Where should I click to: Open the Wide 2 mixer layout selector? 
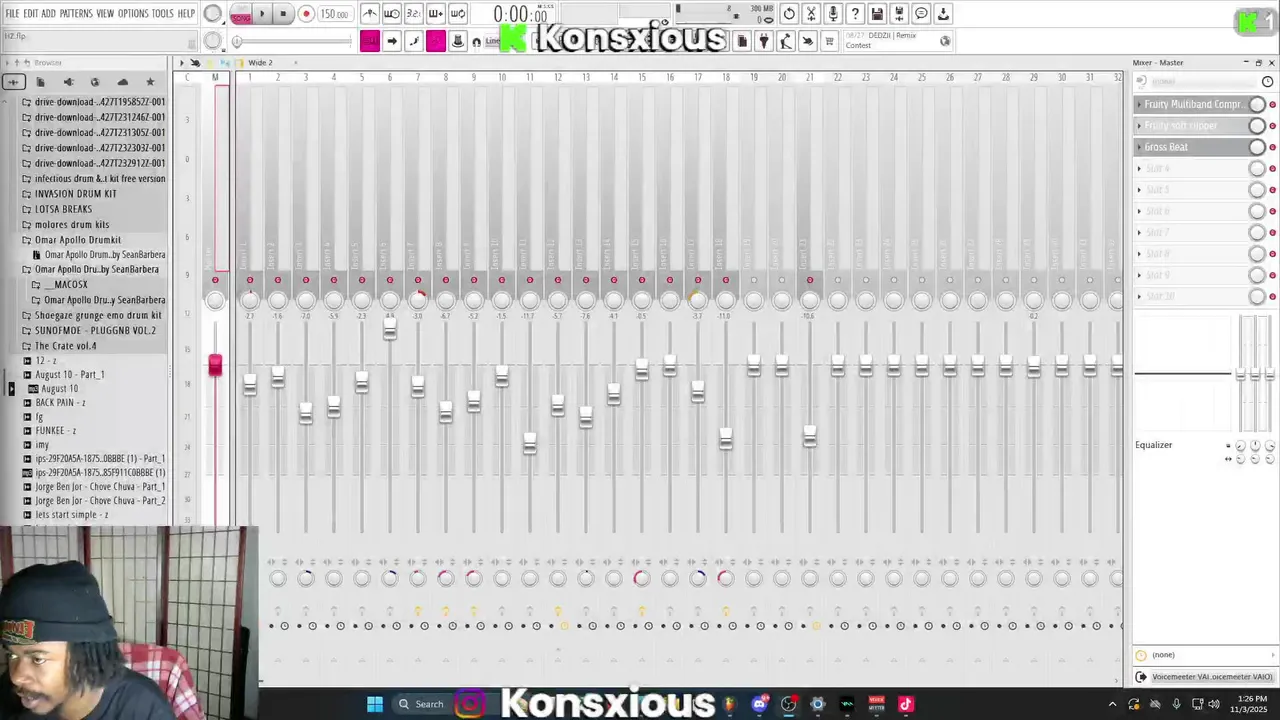260,63
